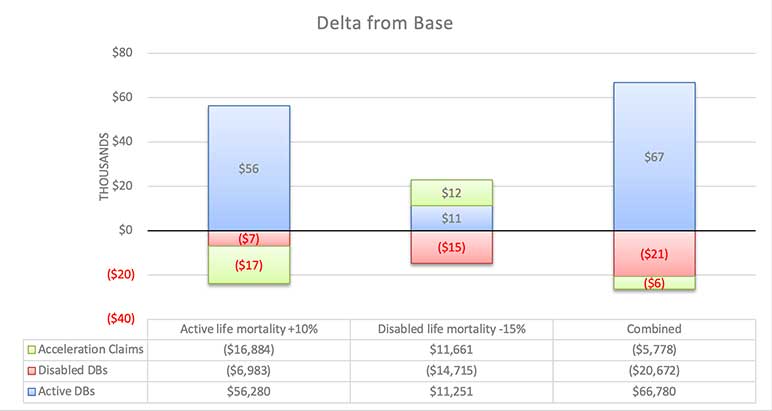Select the $66,780 data table cell

654,390
